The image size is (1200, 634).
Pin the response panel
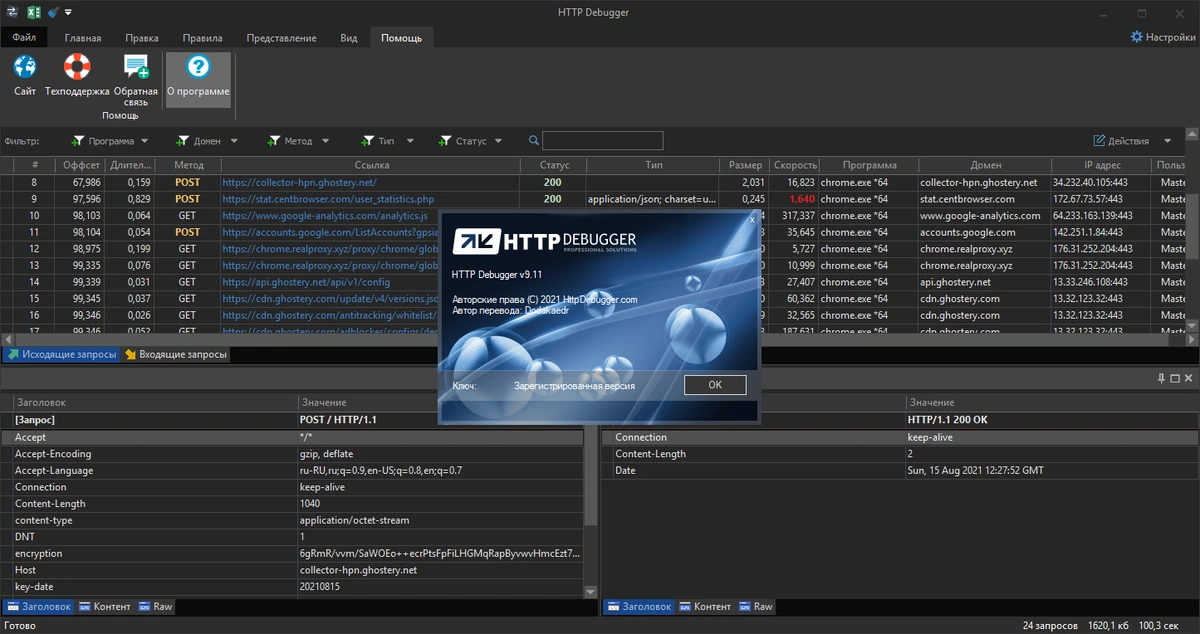(1161, 378)
